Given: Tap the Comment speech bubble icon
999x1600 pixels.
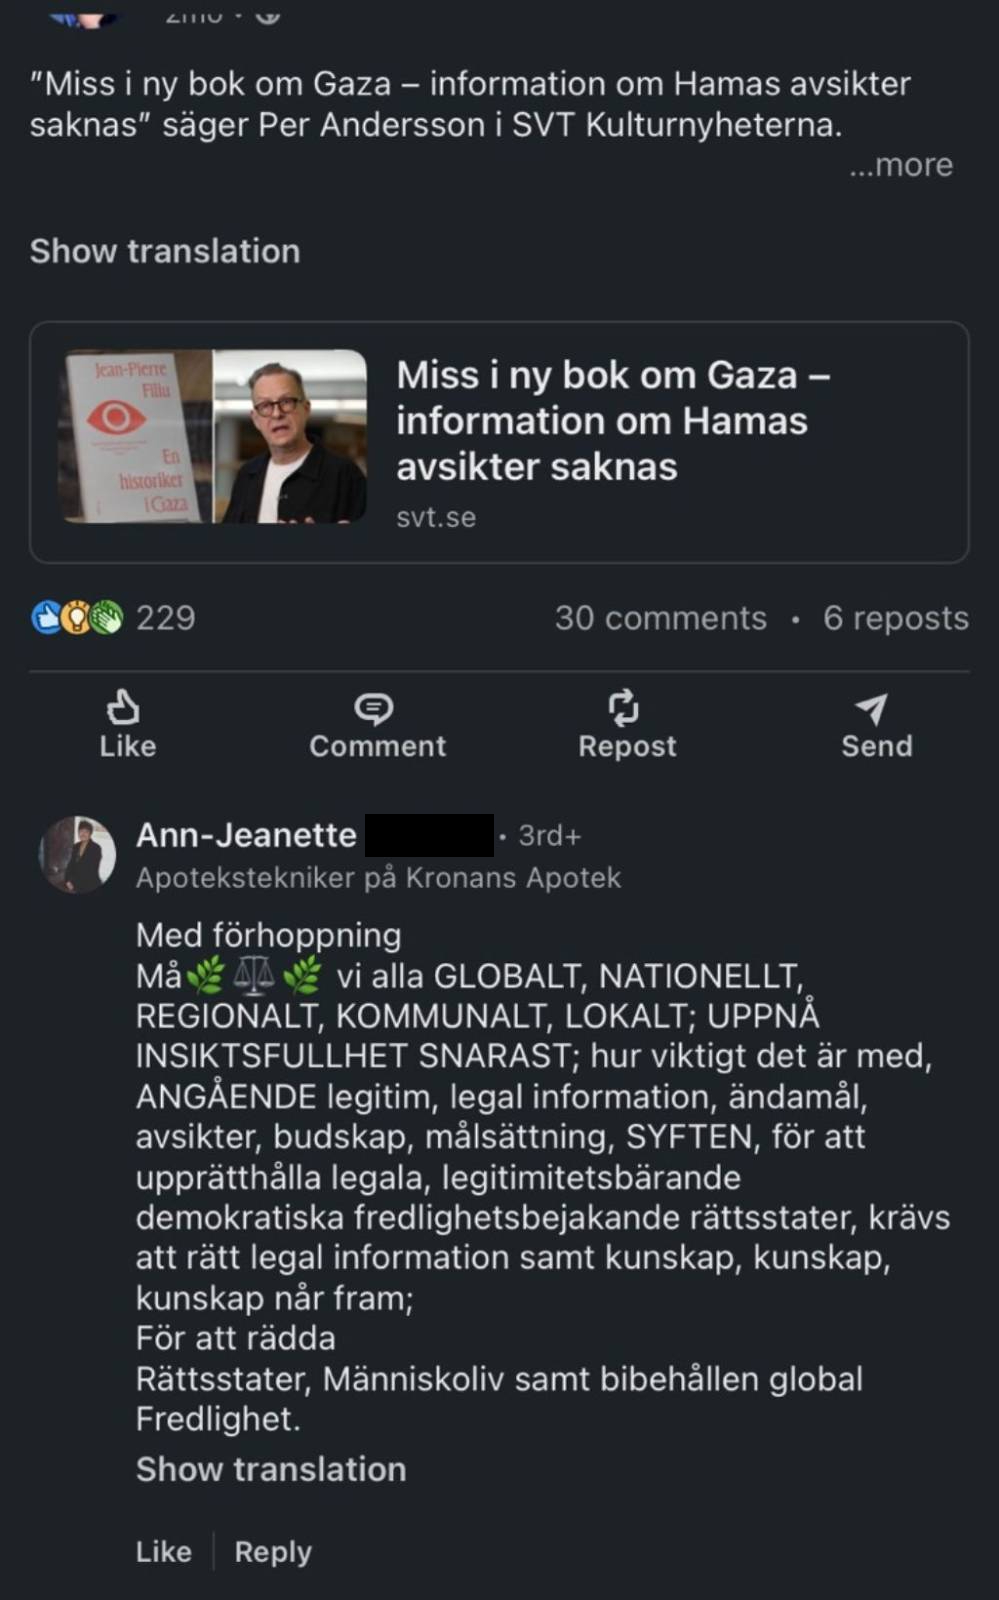Looking at the screenshot, I should coord(374,708).
